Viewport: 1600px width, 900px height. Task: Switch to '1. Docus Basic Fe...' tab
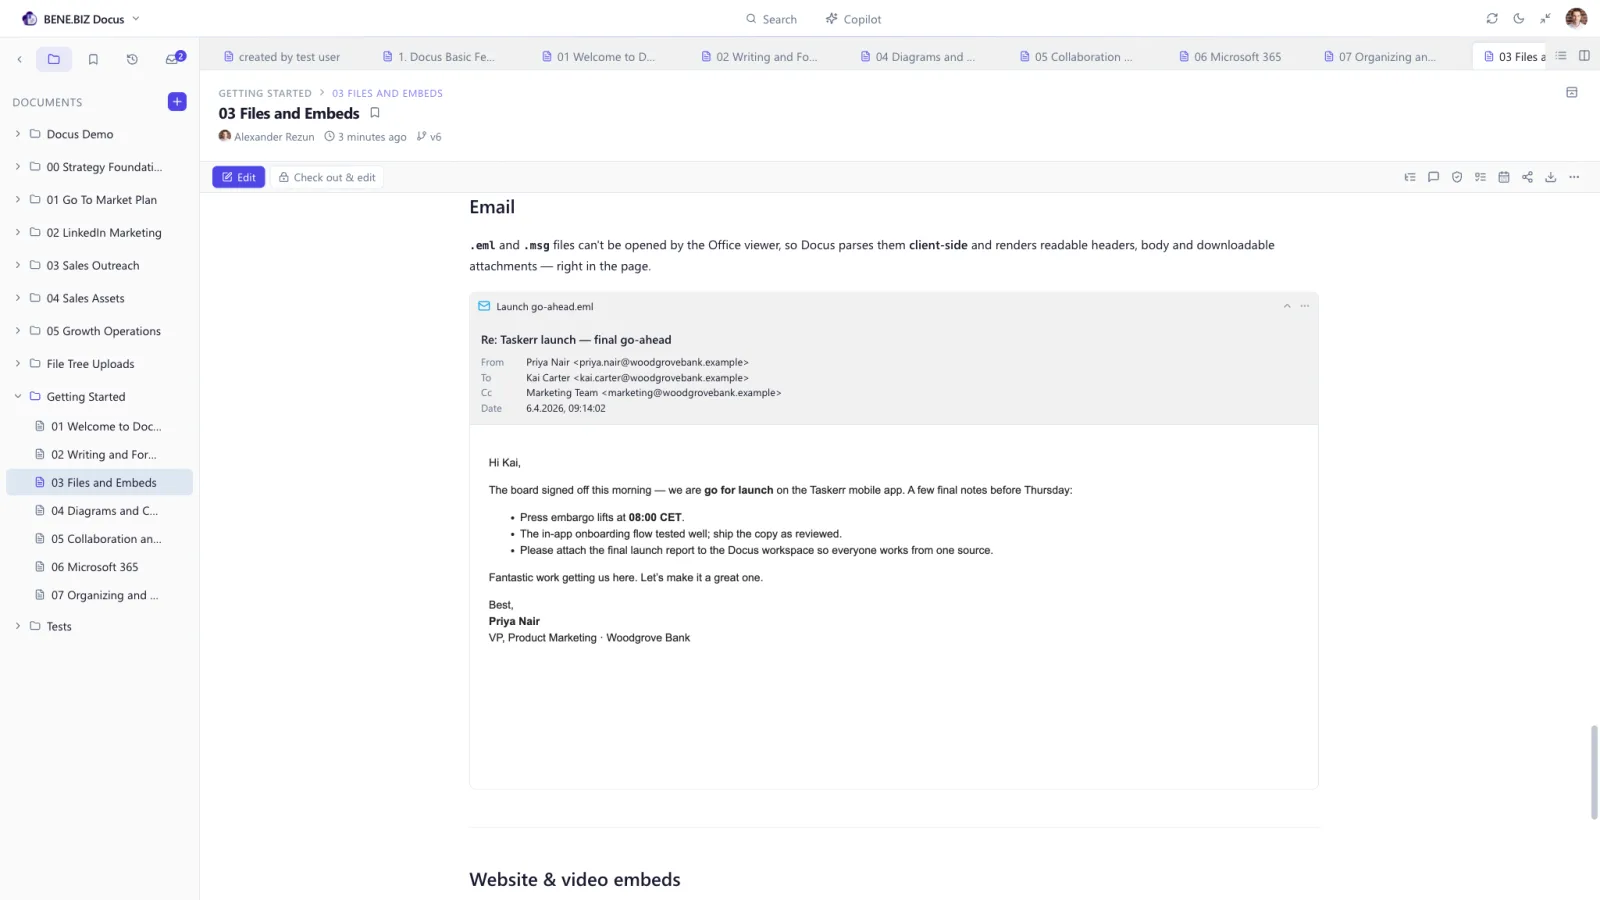click(x=439, y=57)
